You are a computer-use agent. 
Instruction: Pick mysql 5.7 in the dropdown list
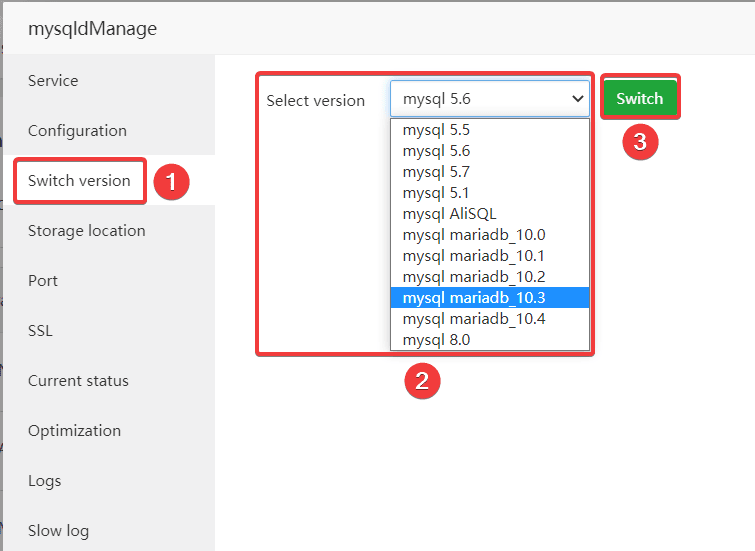[436, 172]
